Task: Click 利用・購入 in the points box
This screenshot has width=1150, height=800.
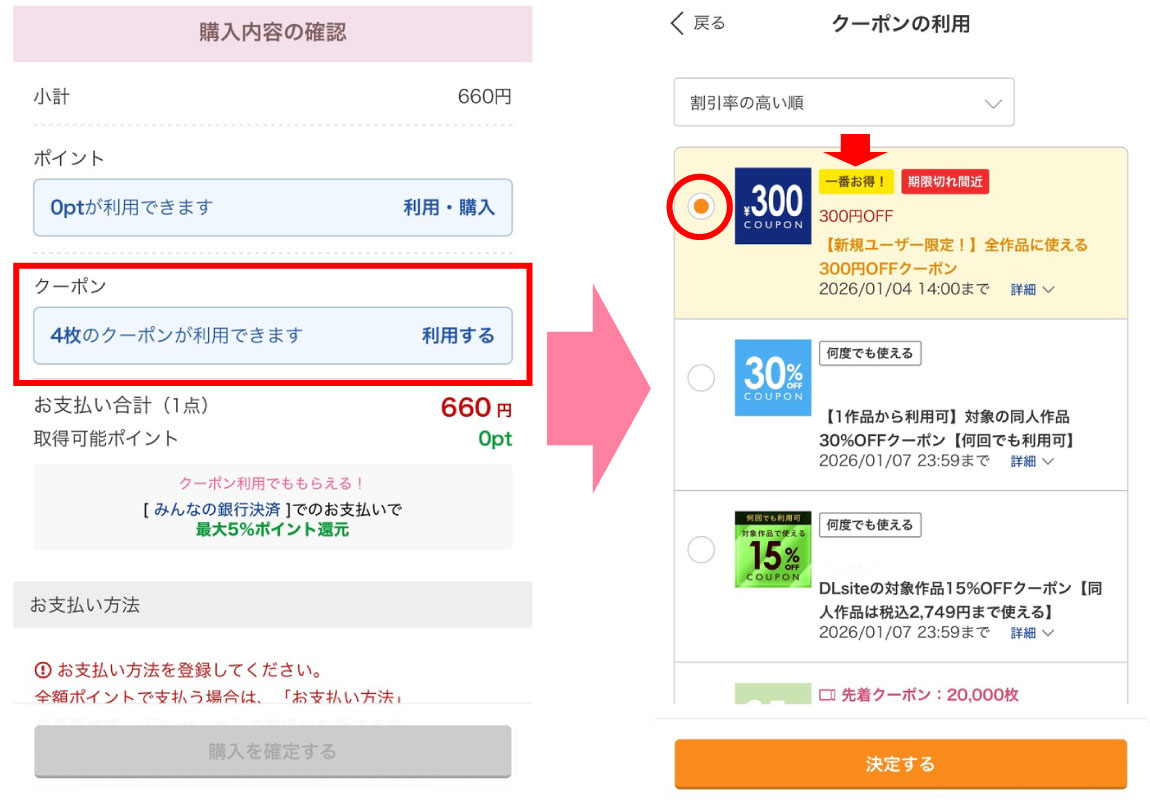Action: point(448,208)
